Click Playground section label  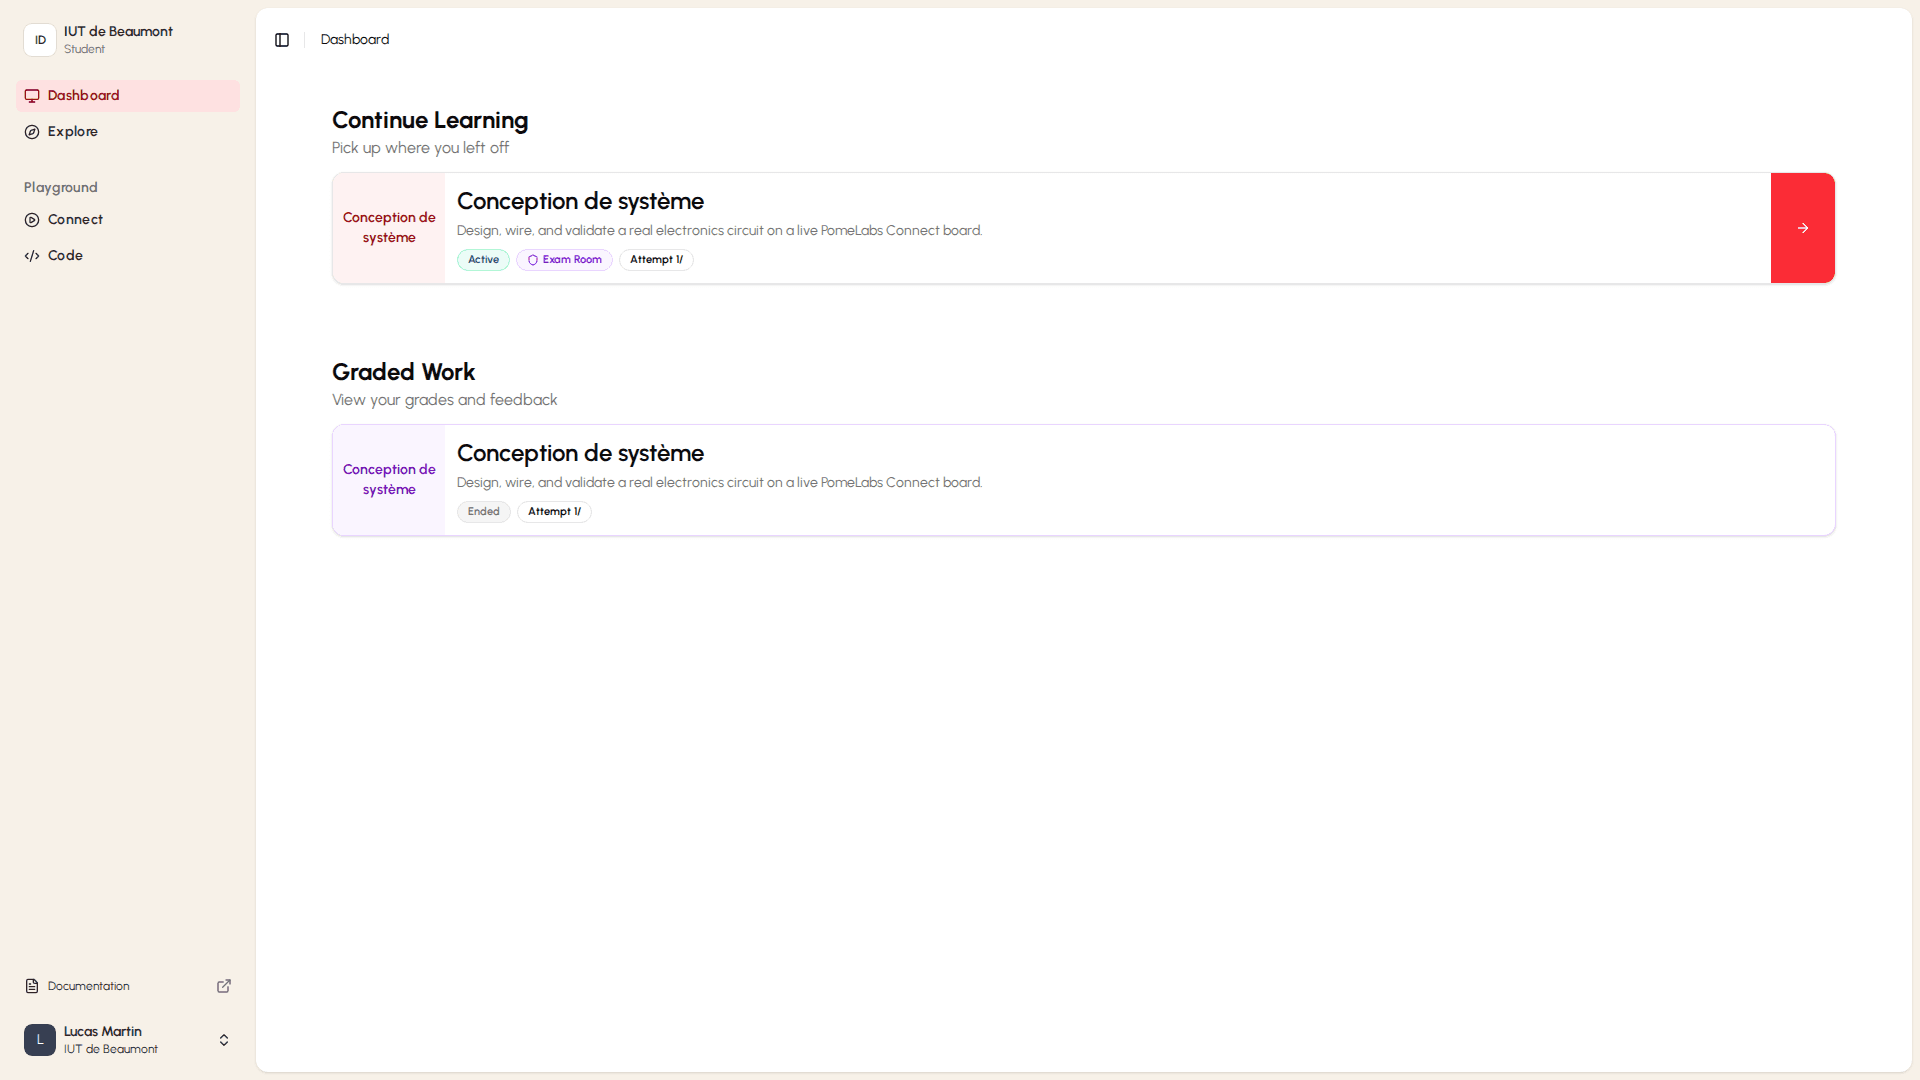pos(61,188)
